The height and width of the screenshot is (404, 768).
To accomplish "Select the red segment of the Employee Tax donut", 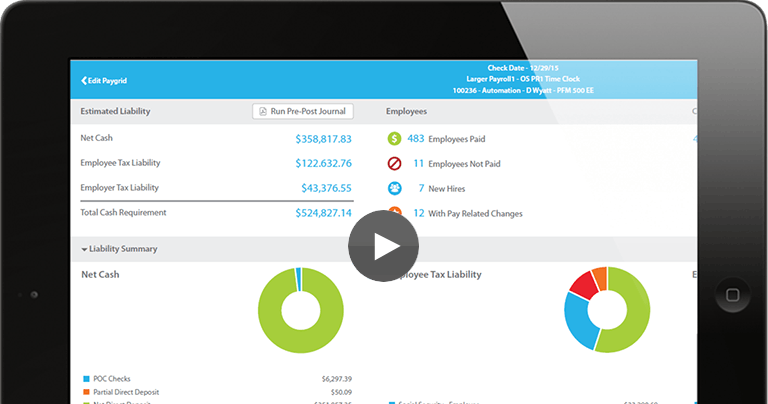I will pyautogui.click(x=583, y=283).
